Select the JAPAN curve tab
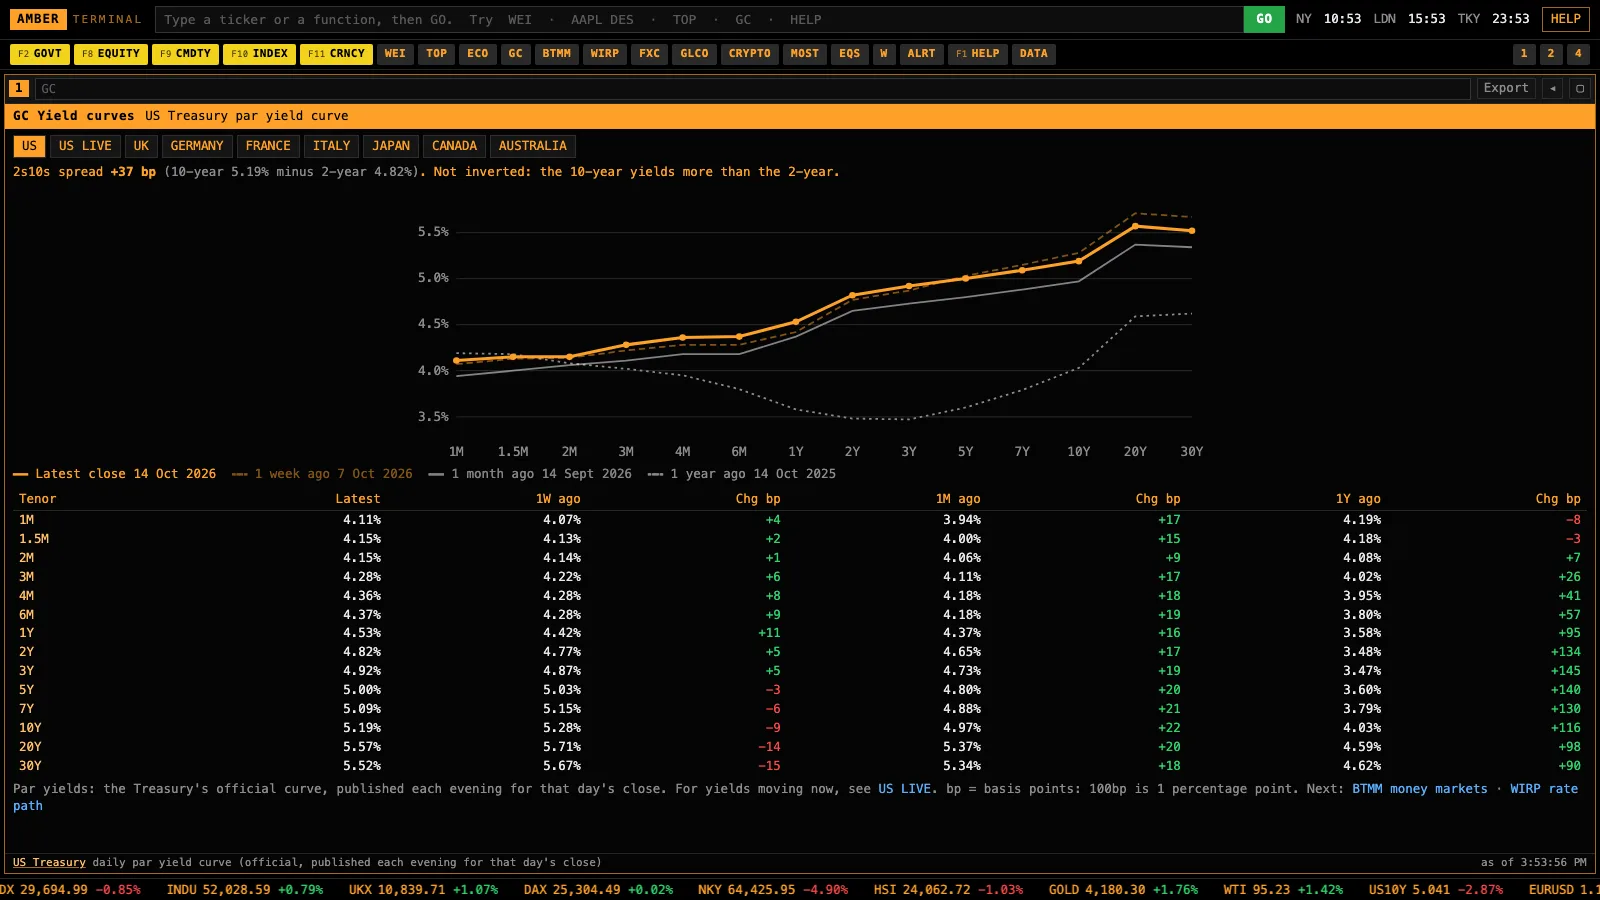 point(391,146)
